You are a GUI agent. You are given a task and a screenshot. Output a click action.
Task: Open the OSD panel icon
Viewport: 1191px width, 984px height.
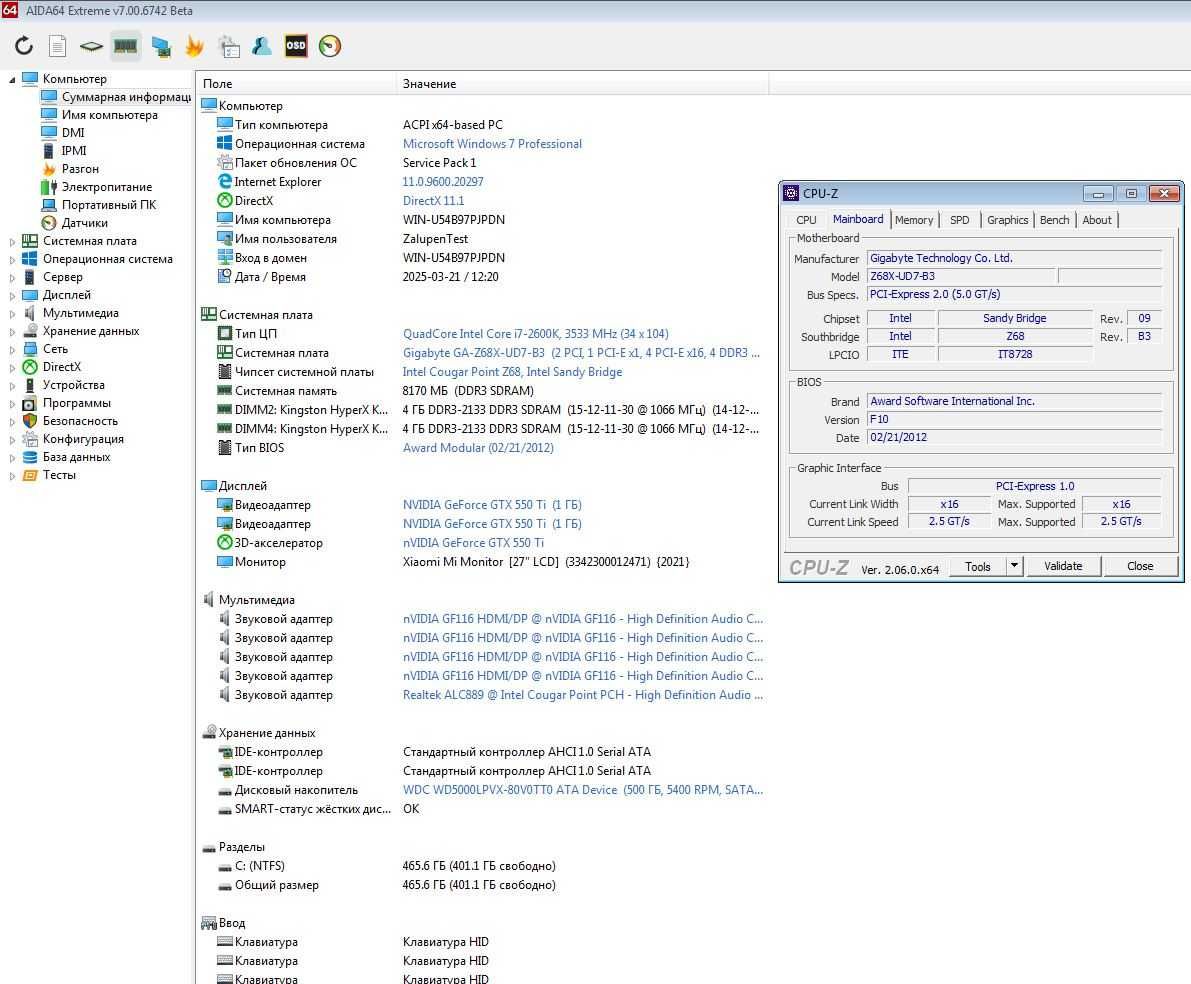pyautogui.click(x=295, y=46)
